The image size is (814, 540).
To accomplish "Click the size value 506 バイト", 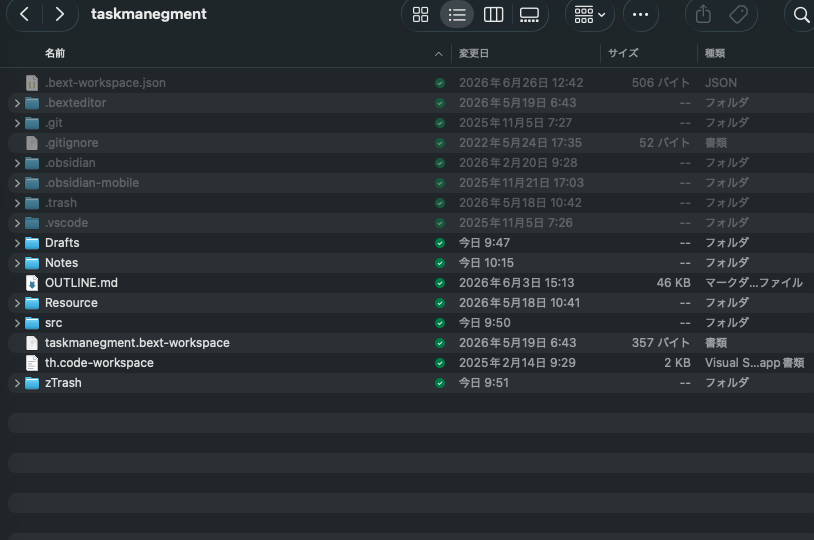I will point(661,83).
